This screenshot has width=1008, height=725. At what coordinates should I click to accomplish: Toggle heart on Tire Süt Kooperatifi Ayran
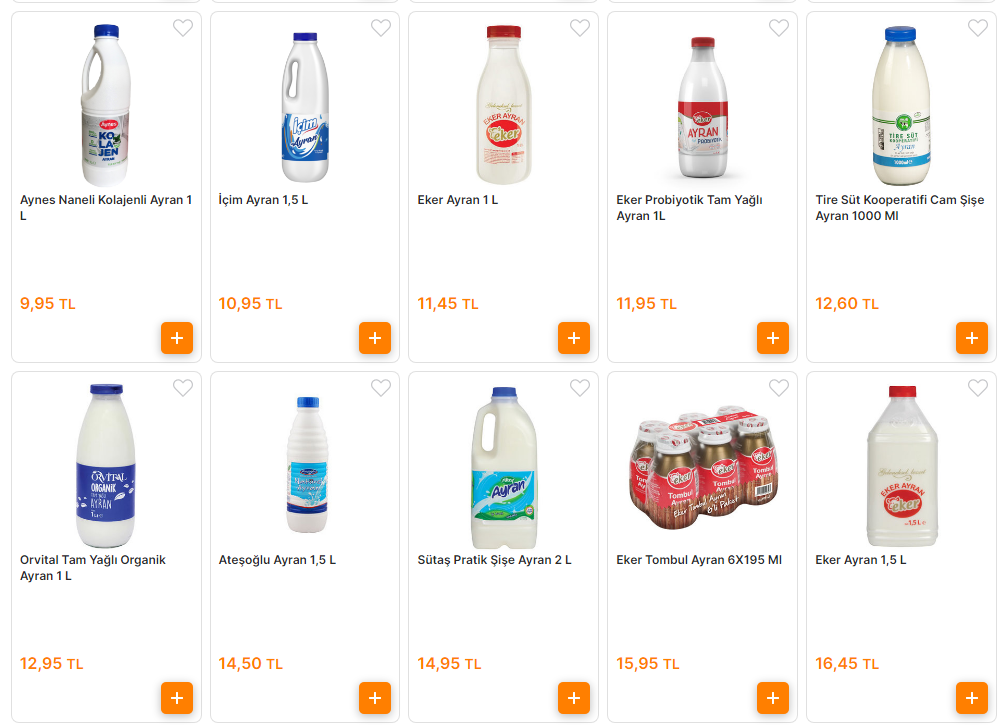click(x=977, y=28)
